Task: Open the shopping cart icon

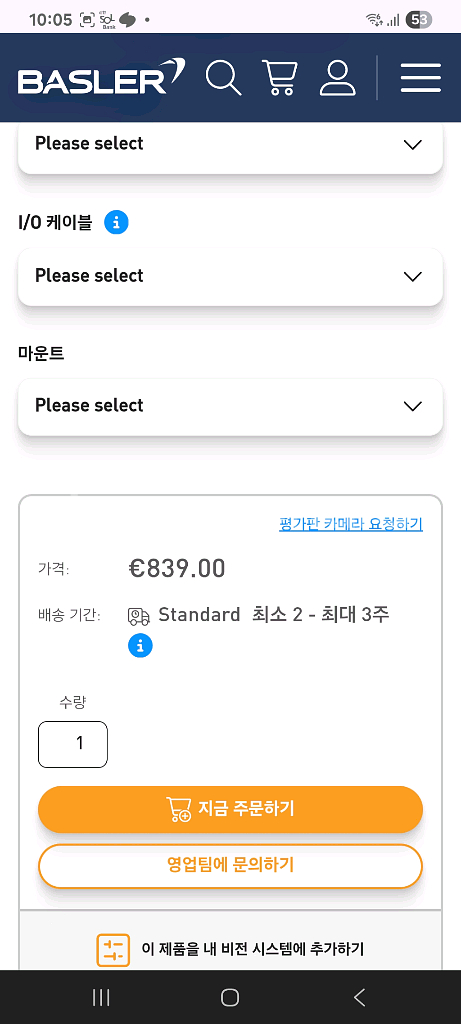Action: [279, 77]
